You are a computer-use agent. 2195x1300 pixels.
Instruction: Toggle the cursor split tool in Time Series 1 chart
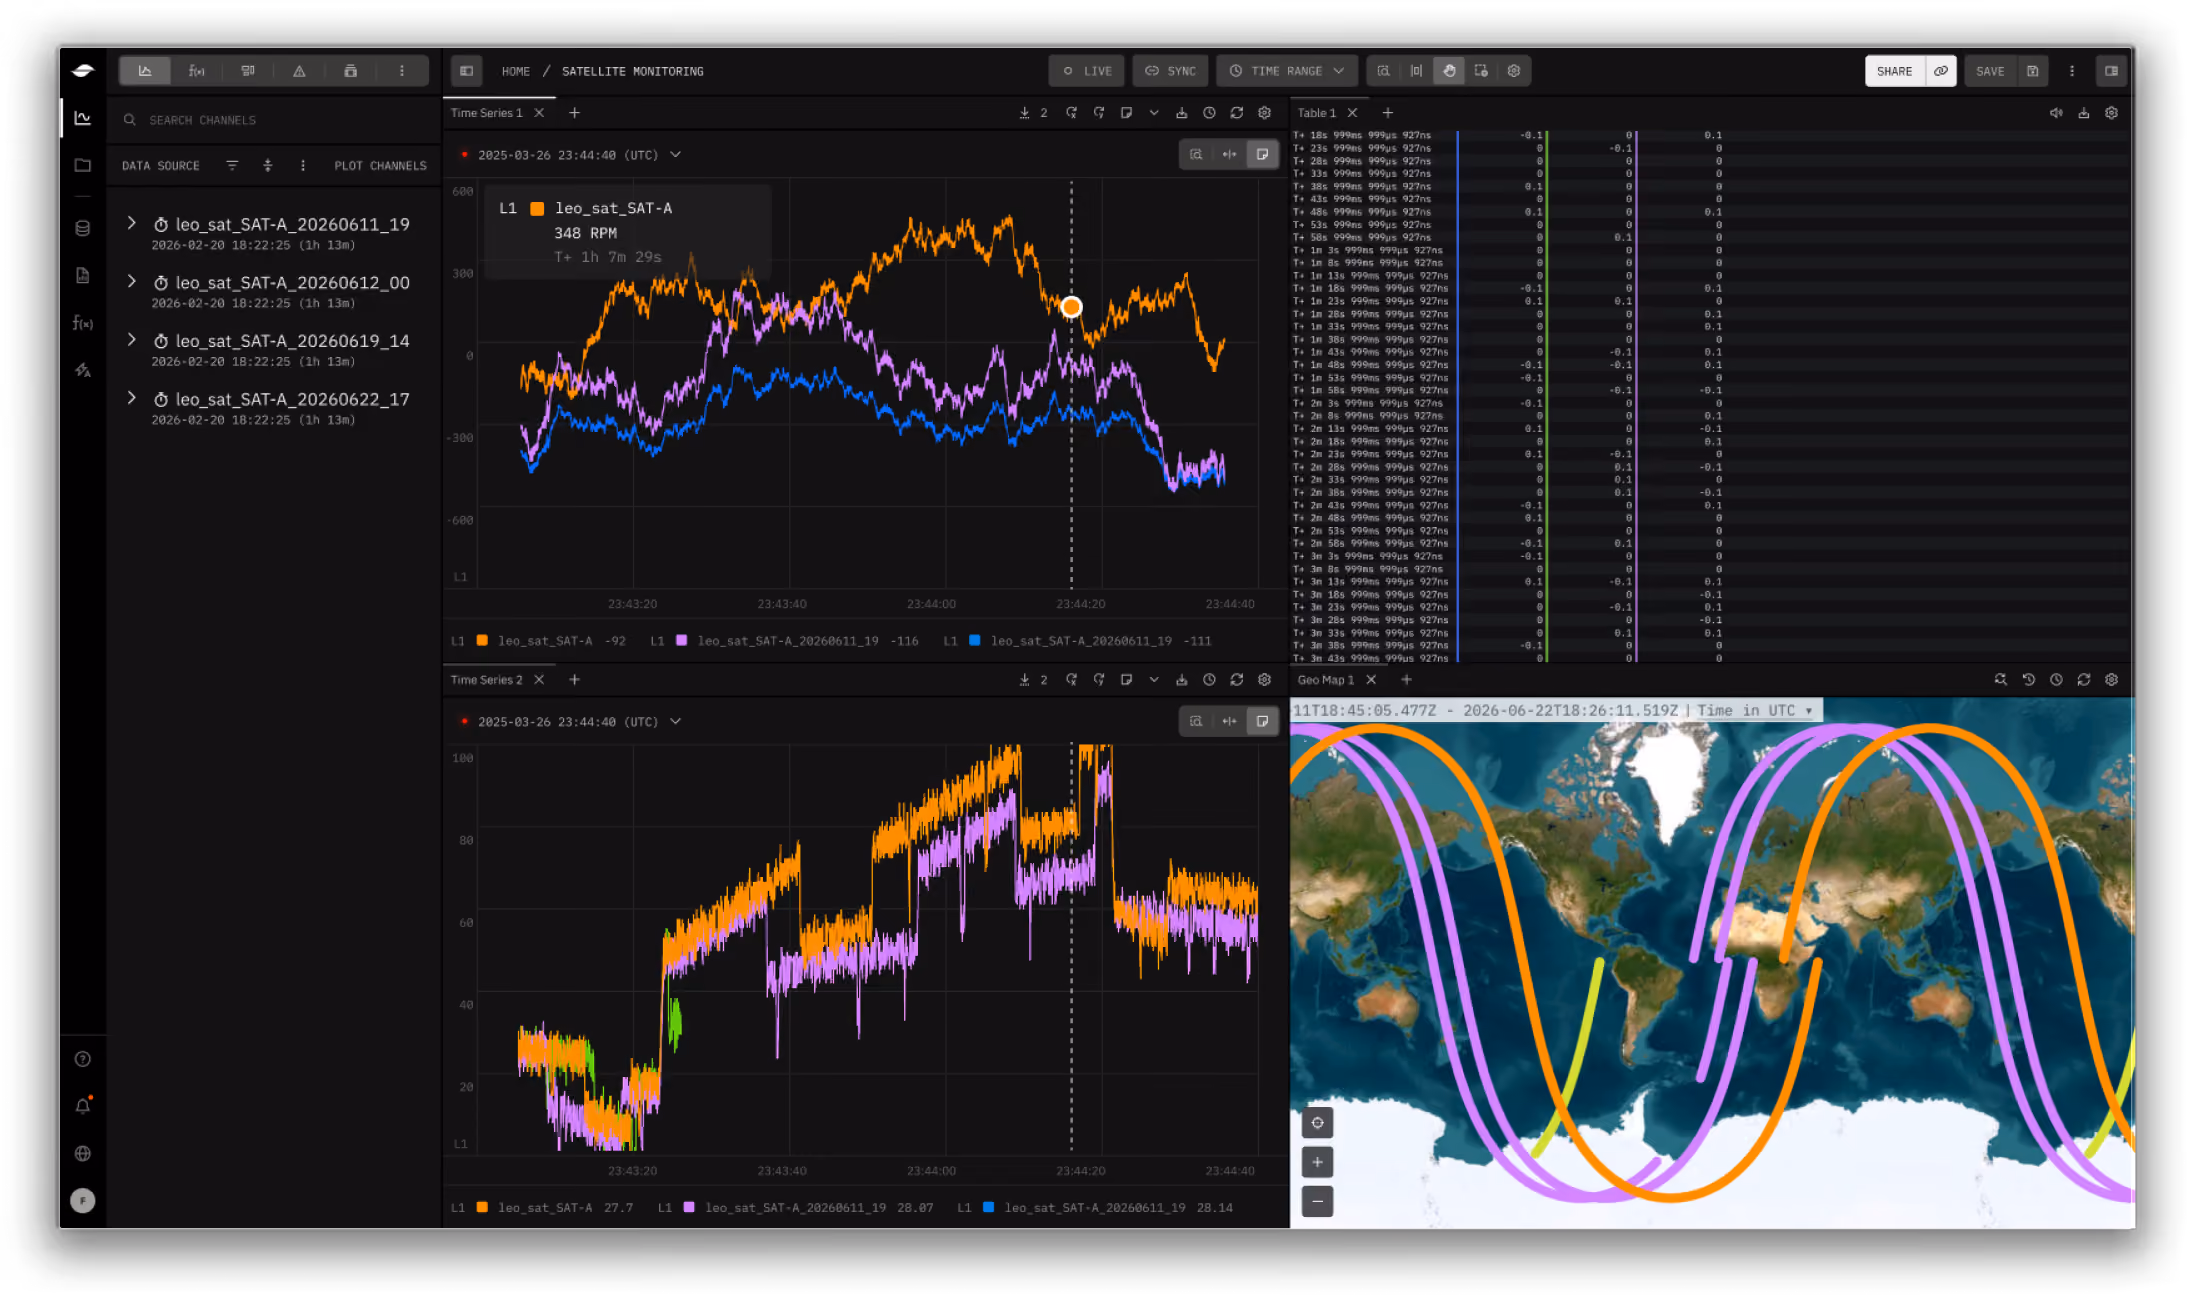1229,154
